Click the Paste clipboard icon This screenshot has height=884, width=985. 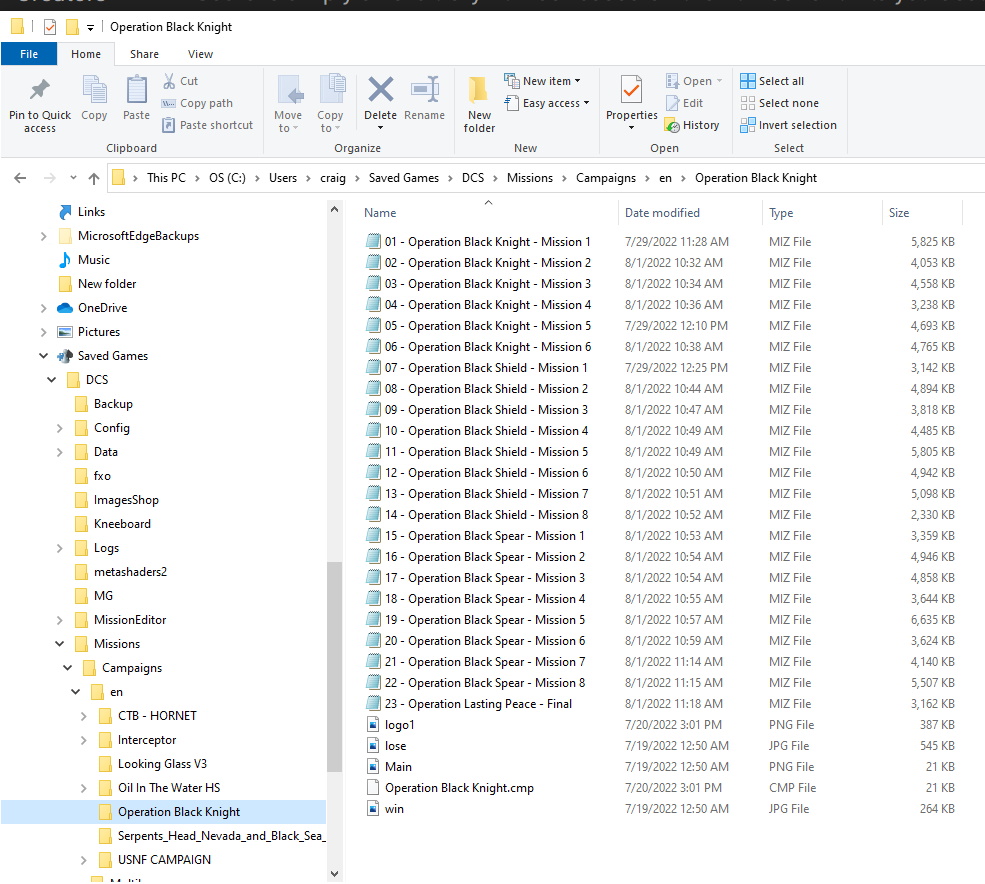136,89
